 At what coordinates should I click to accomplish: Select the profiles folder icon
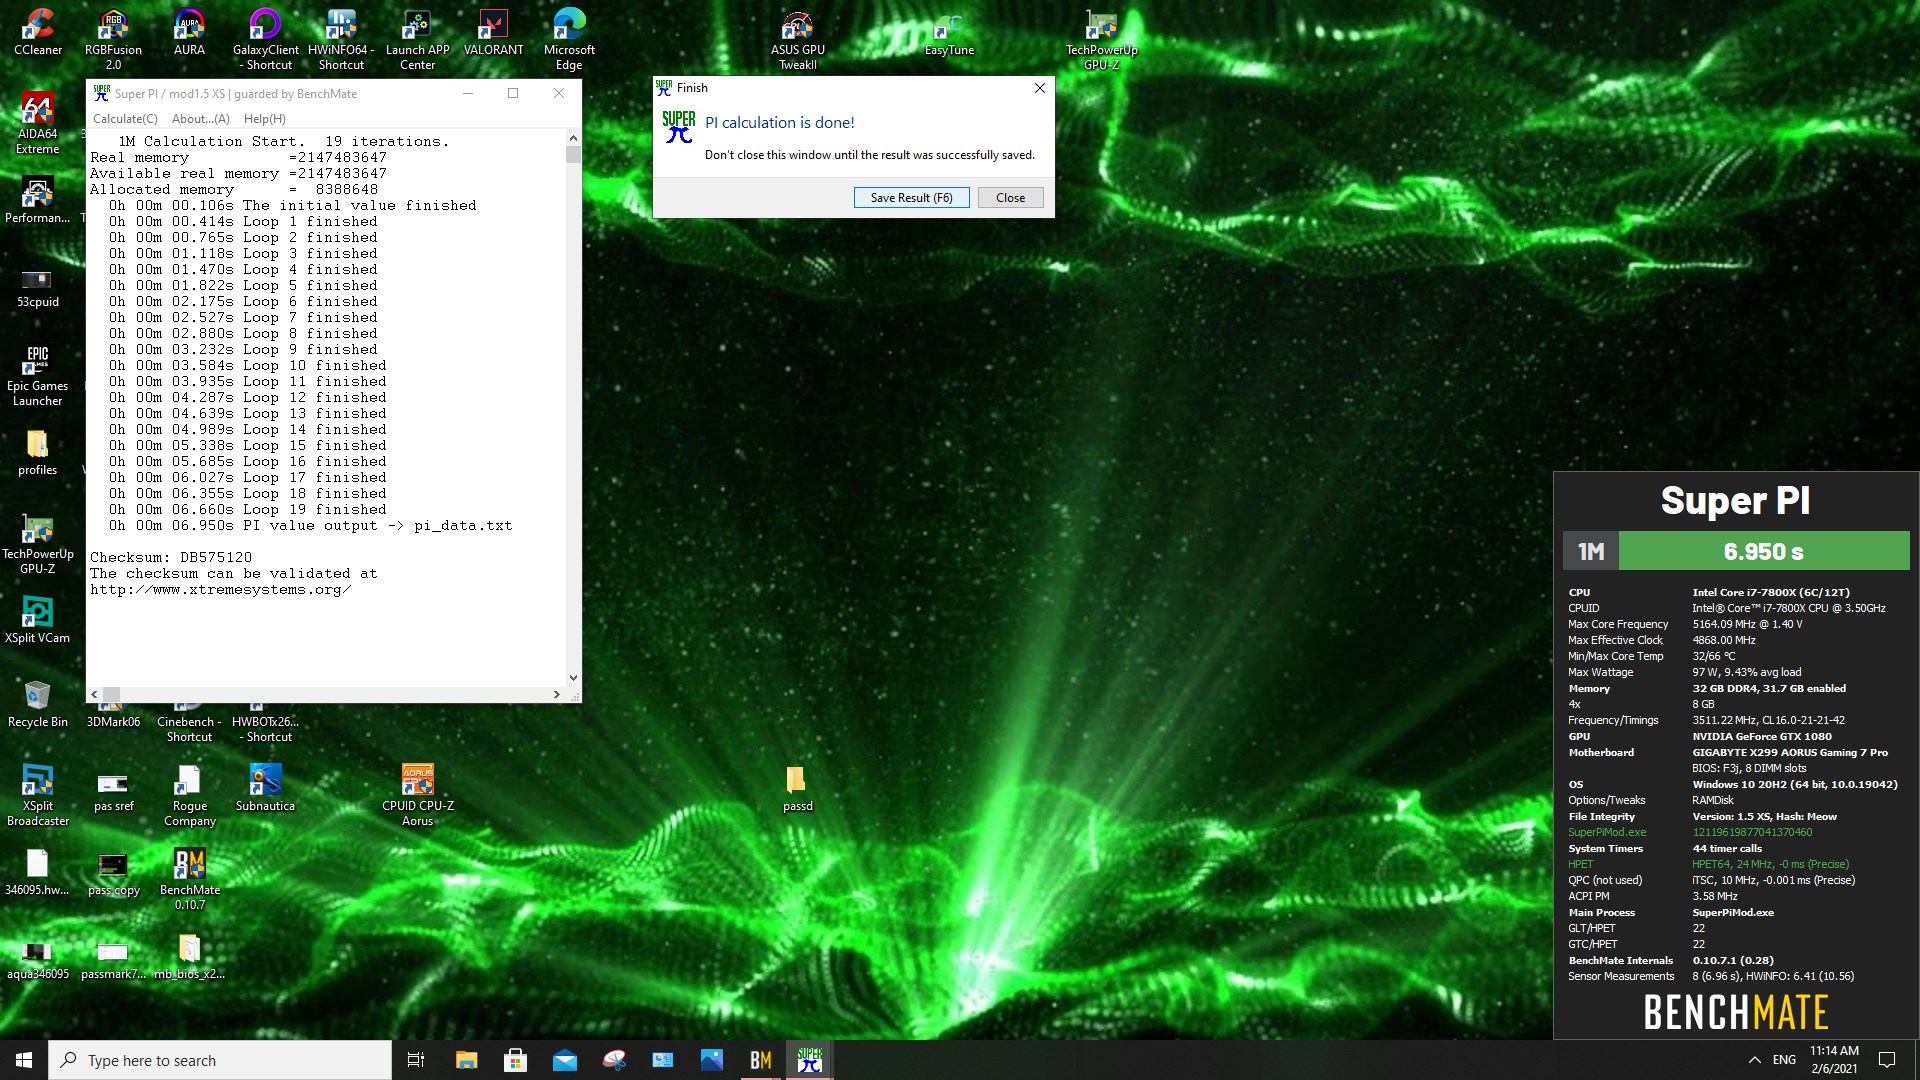(38, 452)
